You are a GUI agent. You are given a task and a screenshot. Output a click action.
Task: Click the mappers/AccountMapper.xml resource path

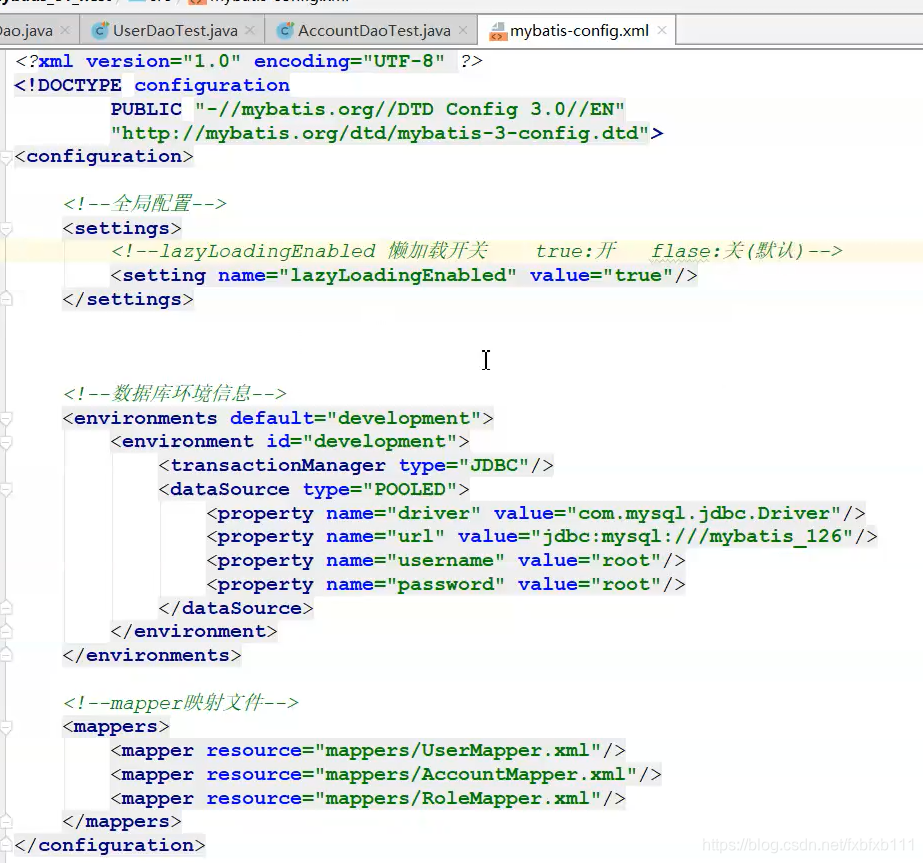pyautogui.click(x=475, y=775)
